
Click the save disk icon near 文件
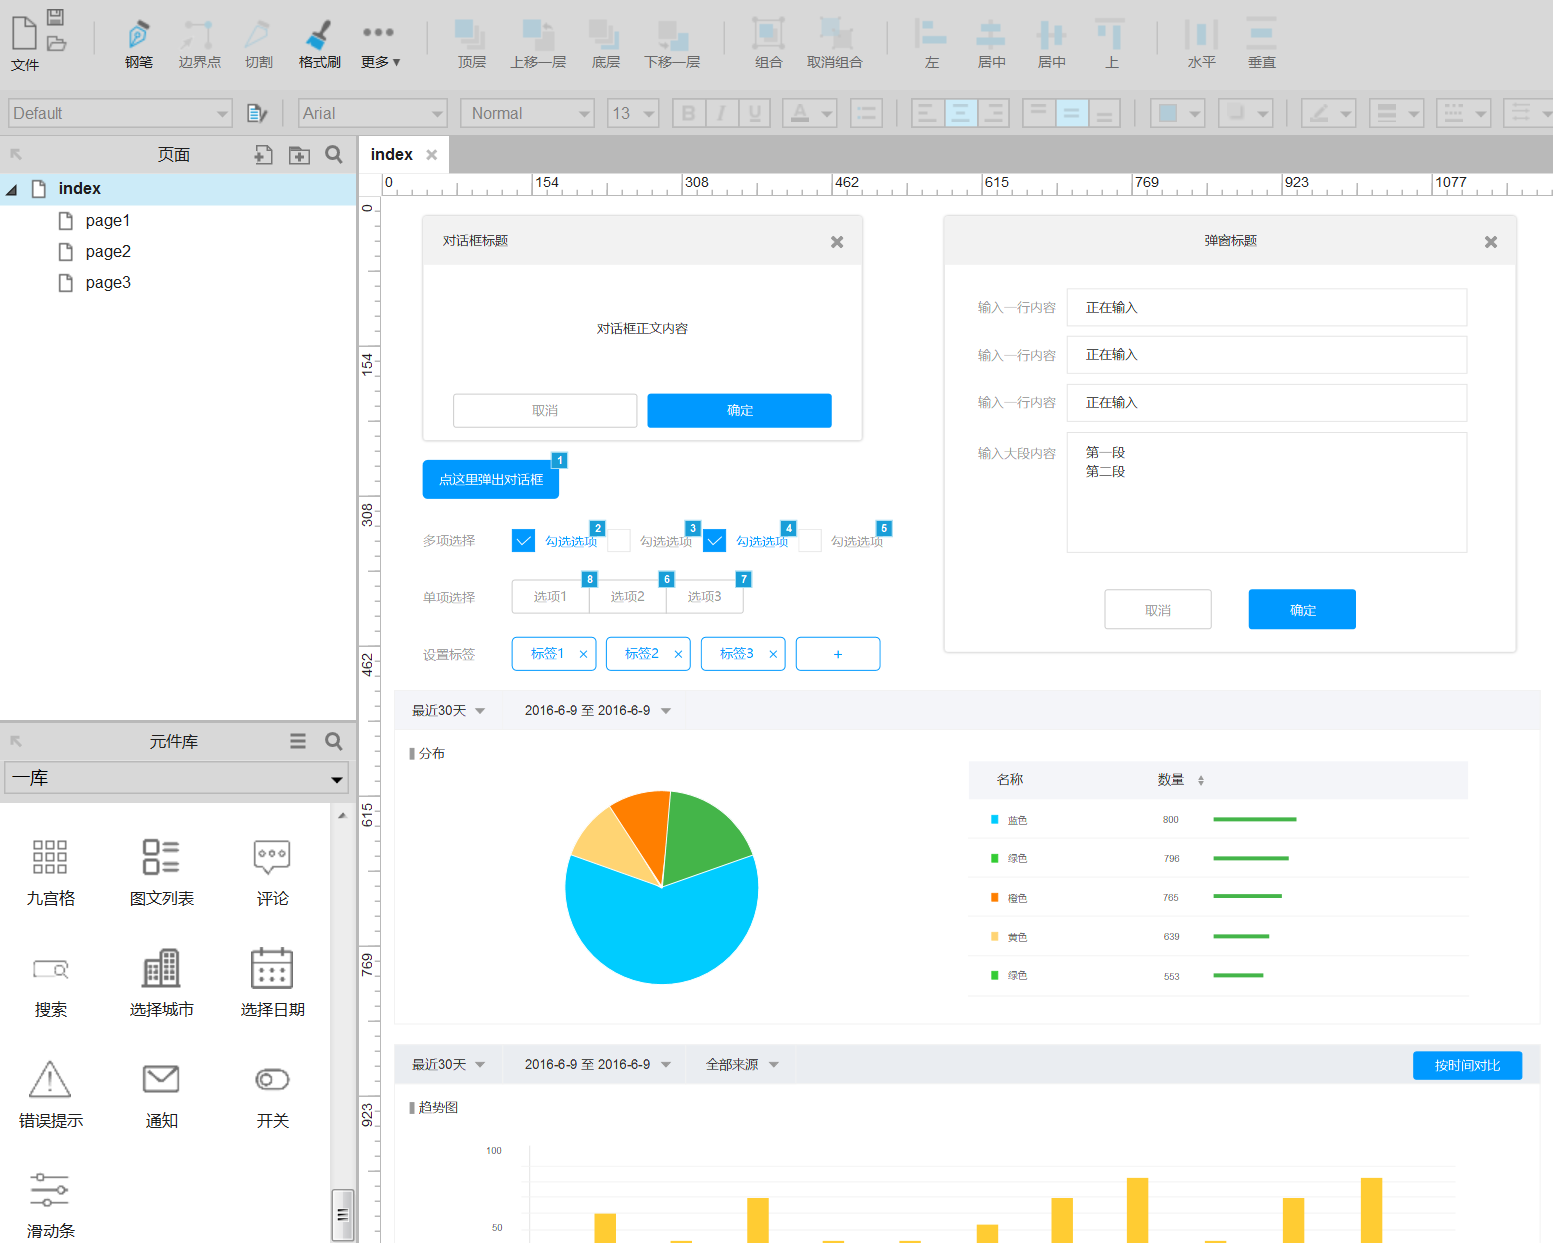[56, 17]
